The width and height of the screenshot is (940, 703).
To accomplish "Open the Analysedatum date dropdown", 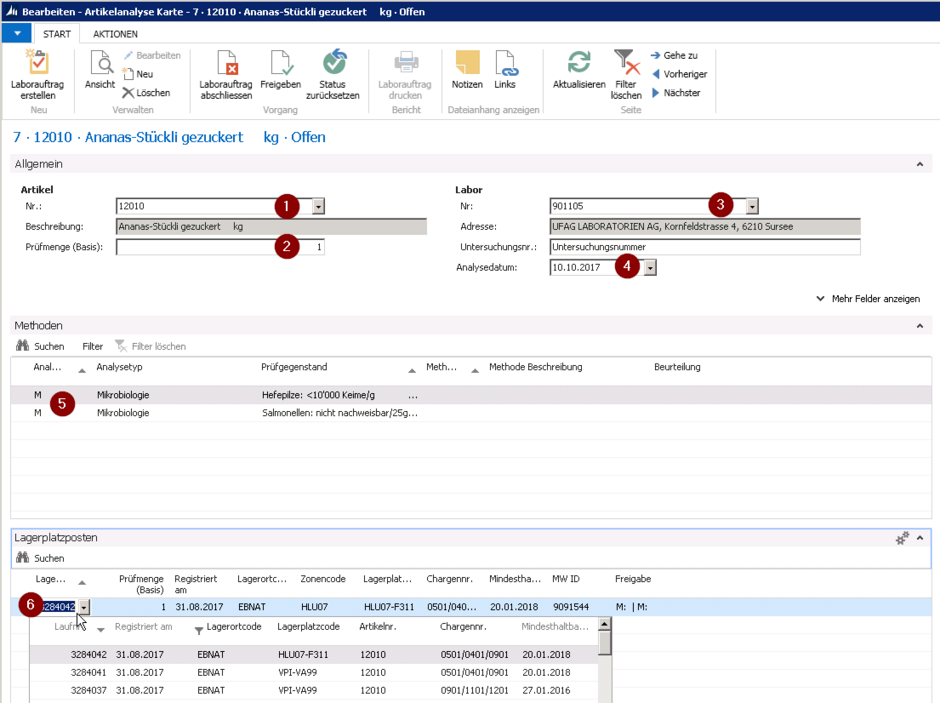I will click(x=650, y=267).
